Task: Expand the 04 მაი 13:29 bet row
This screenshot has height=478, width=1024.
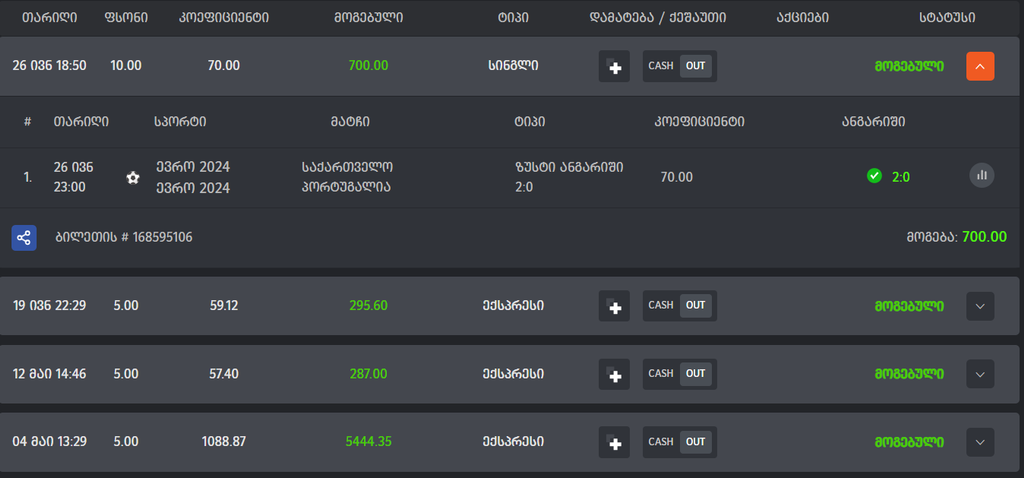Action: click(980, 442)
